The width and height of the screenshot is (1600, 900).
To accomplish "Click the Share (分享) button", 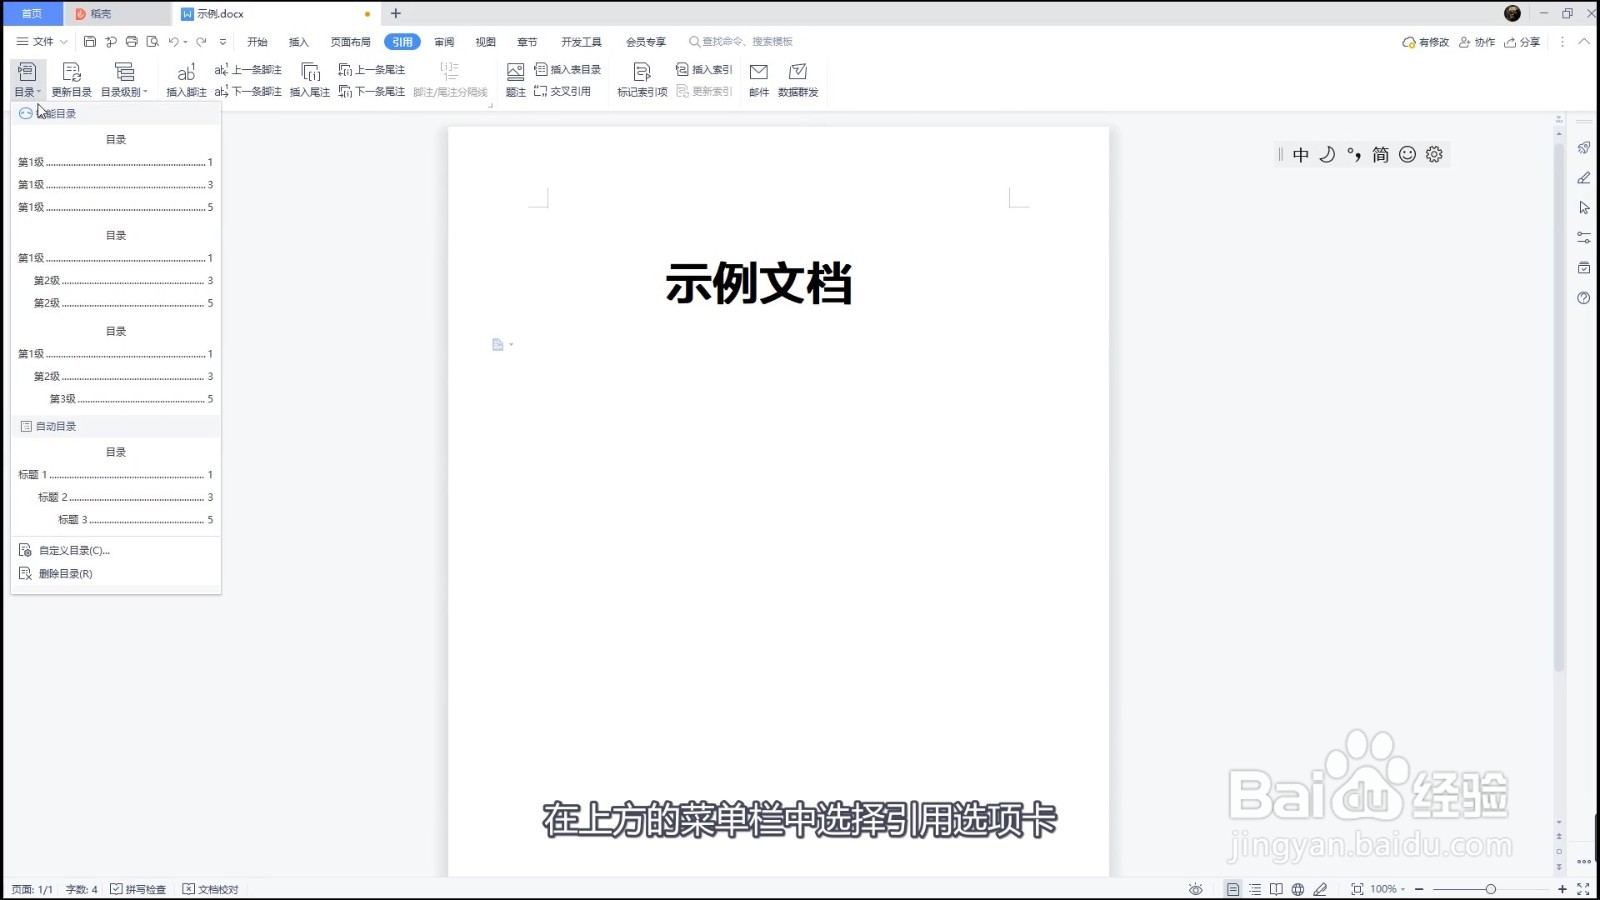I will (x=1522, y=42).
